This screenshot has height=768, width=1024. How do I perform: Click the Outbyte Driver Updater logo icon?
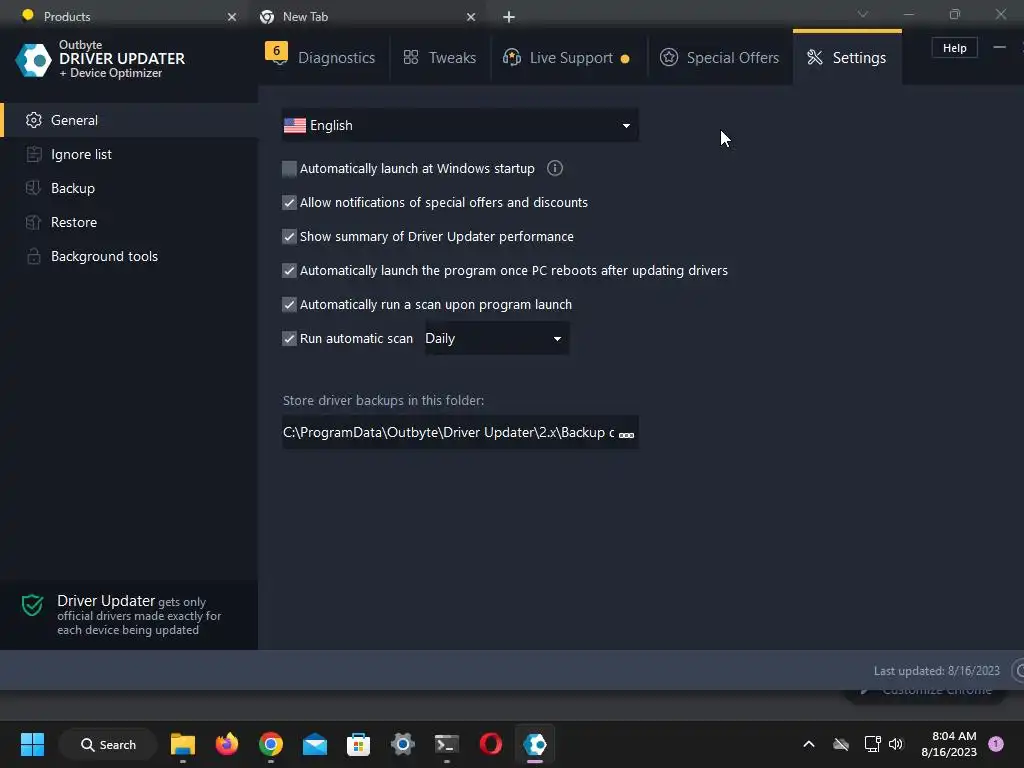click(33, 60)
